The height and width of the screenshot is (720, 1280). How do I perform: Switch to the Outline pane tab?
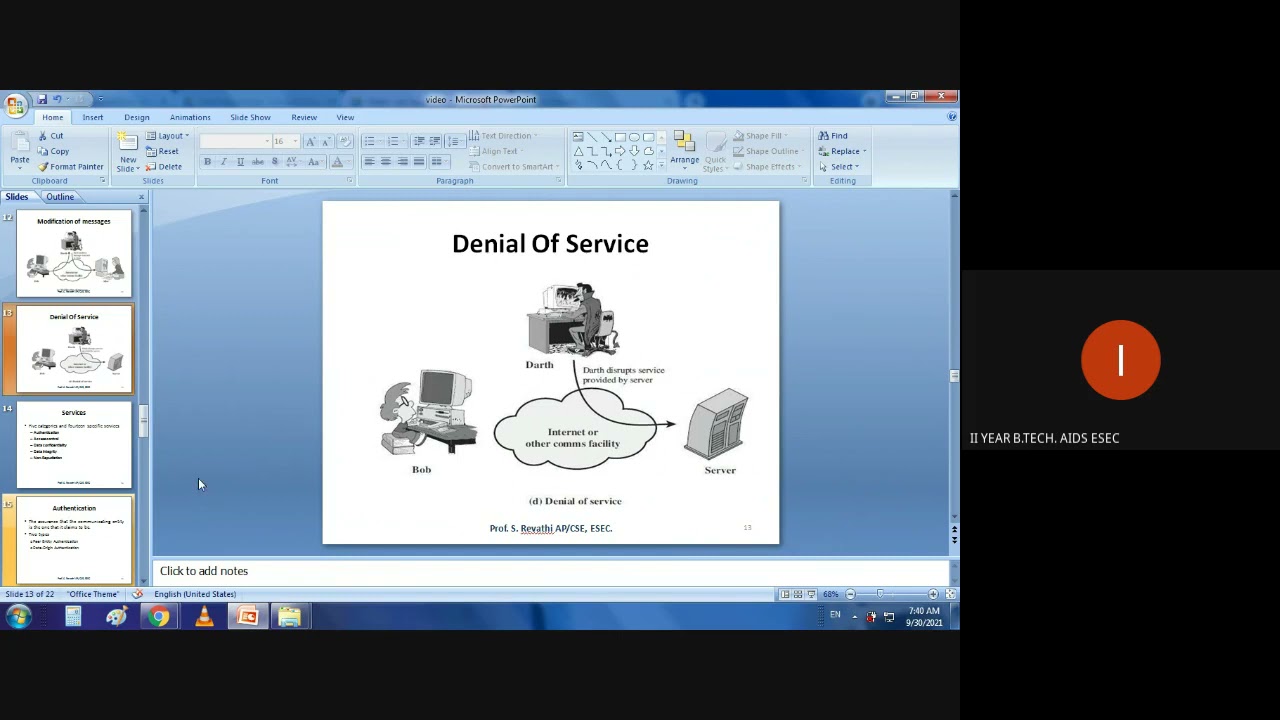60,197
